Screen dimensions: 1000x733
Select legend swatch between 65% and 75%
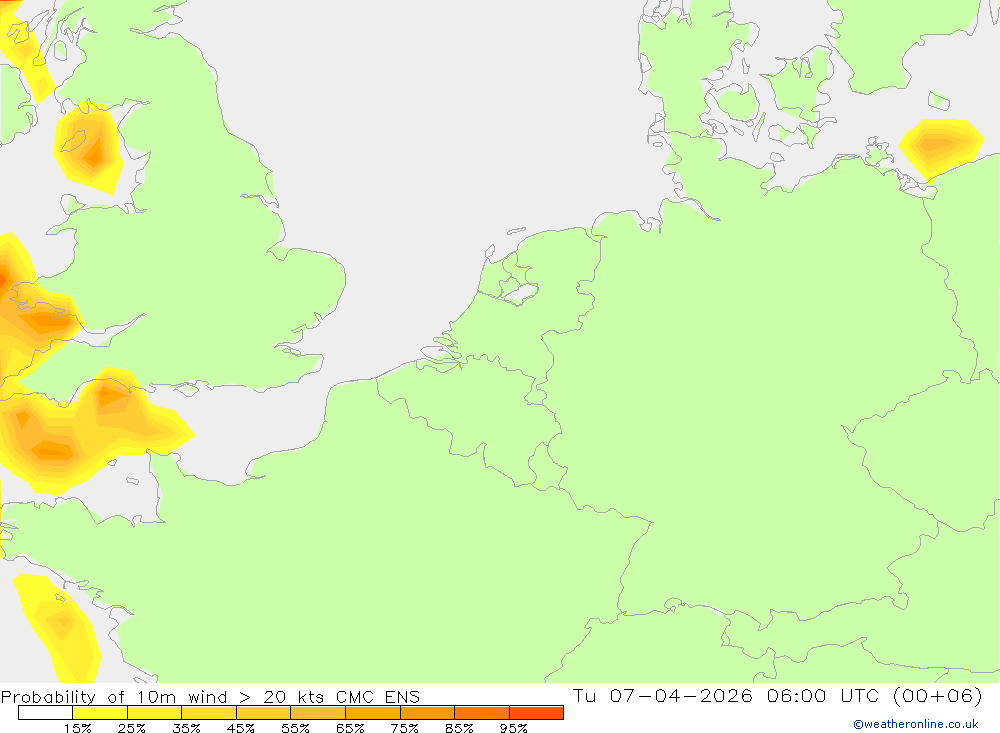(x=373, y=713)
